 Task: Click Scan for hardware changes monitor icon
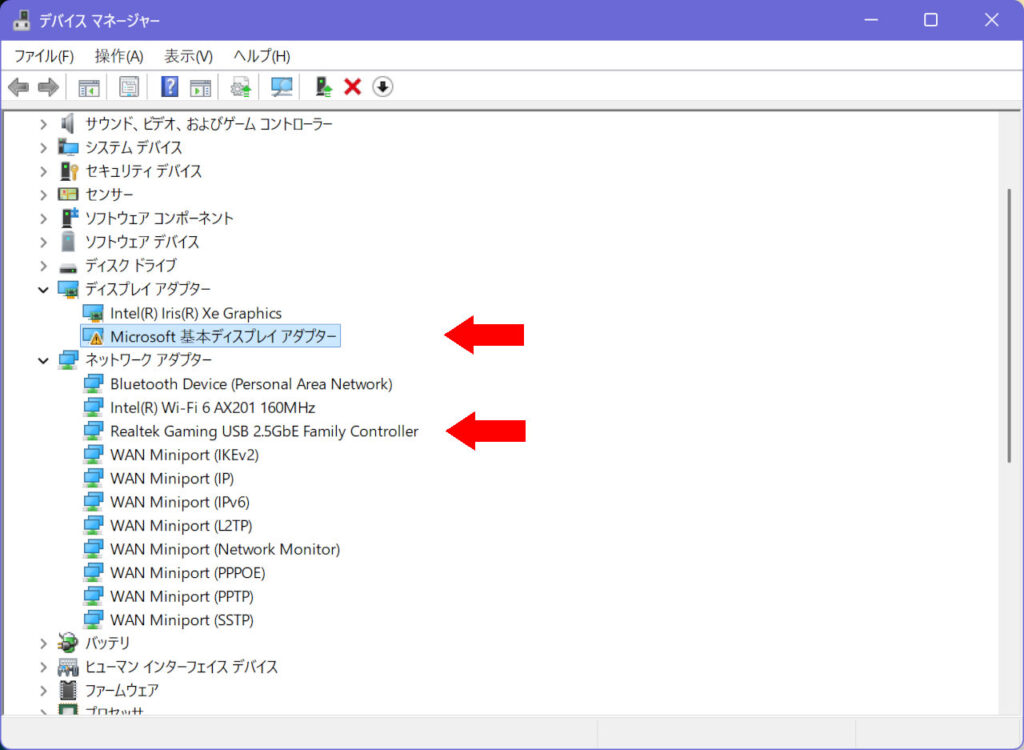point(282,87)
